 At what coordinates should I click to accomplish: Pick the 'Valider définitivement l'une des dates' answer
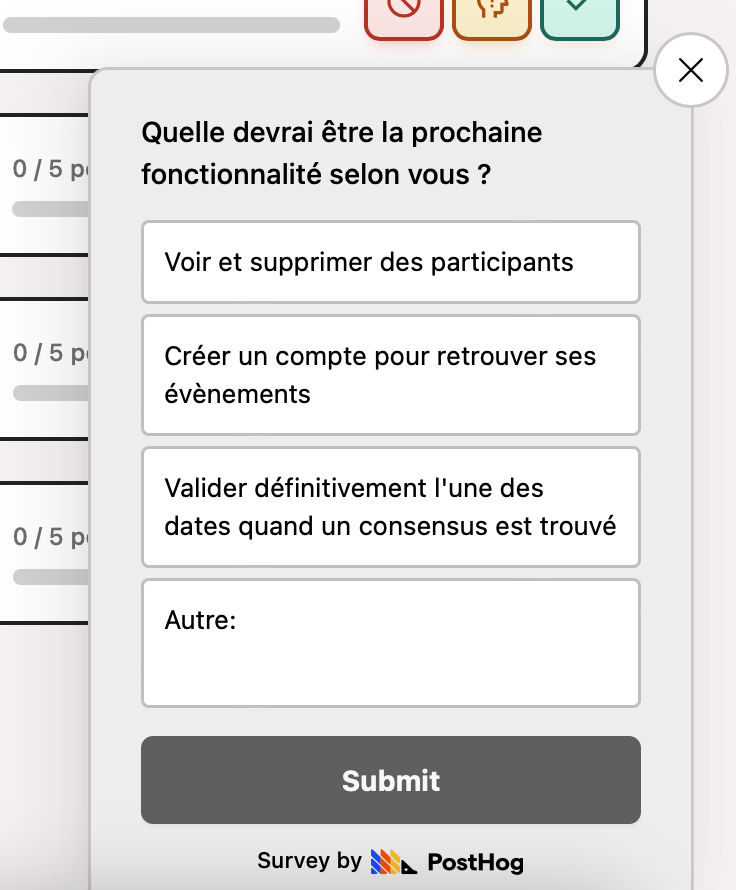tap(391, 507)
